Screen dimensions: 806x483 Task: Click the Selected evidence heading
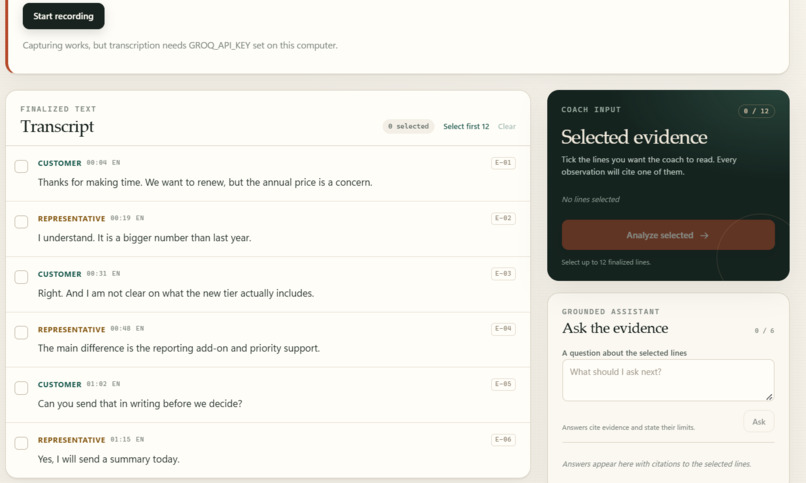634,137
